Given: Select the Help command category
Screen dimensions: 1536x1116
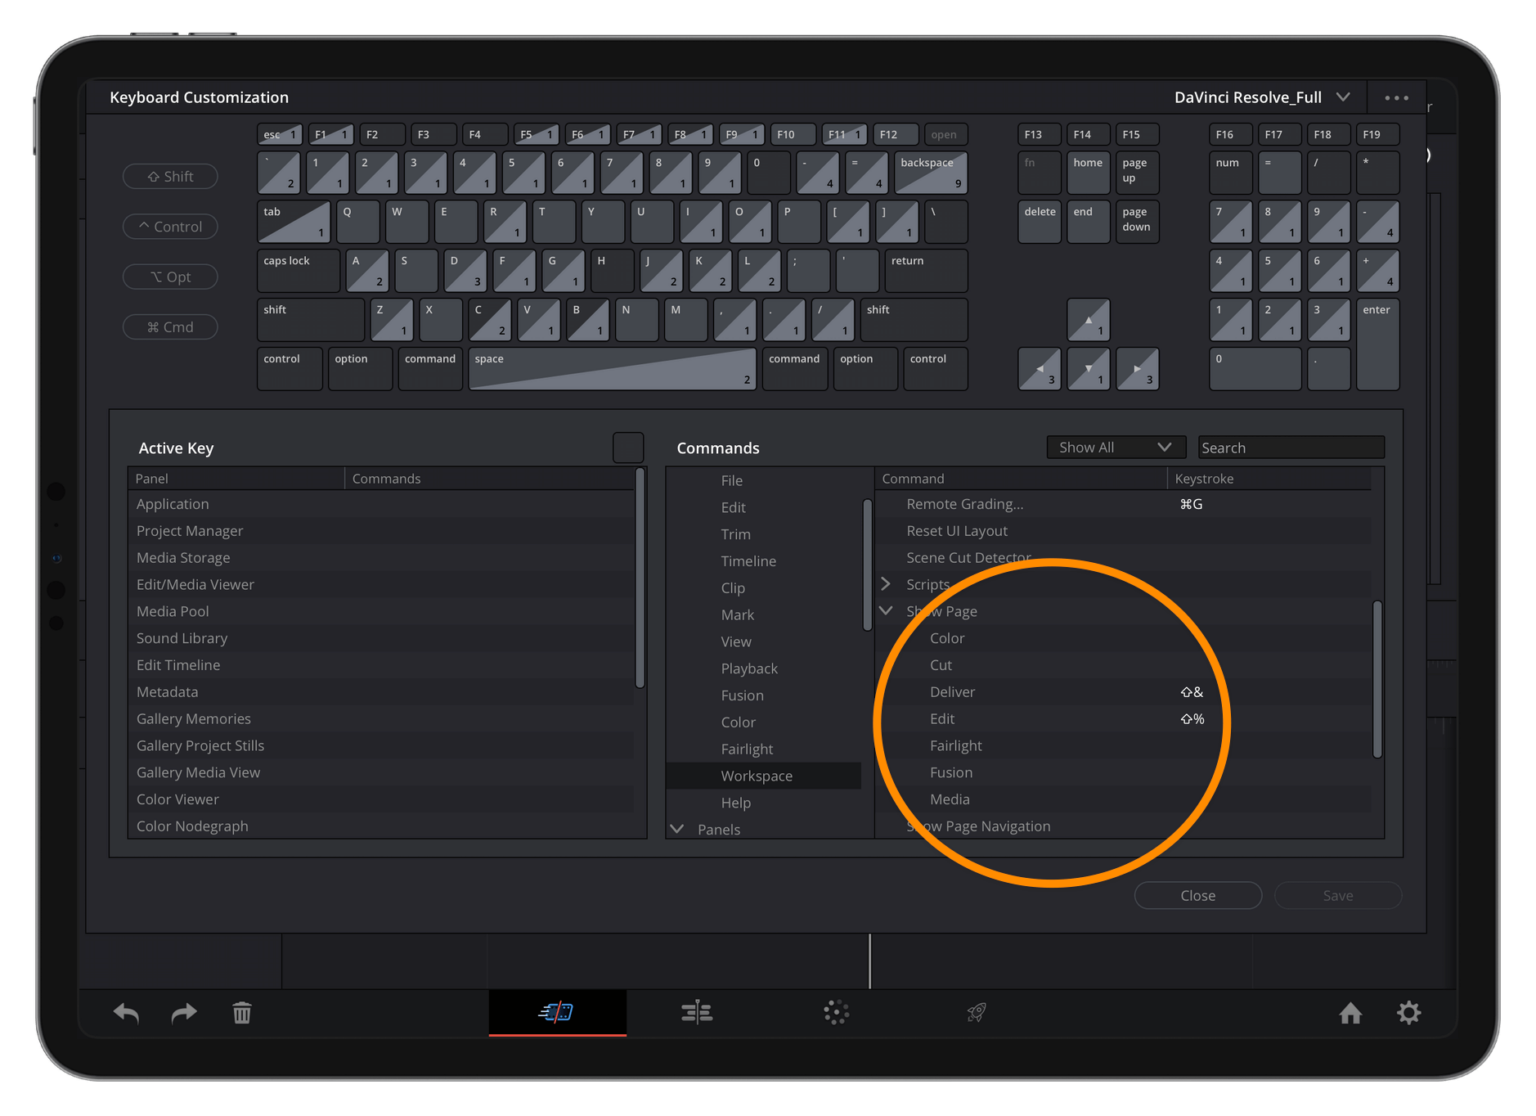Looking at the screenshot, I should coord(735,802).
